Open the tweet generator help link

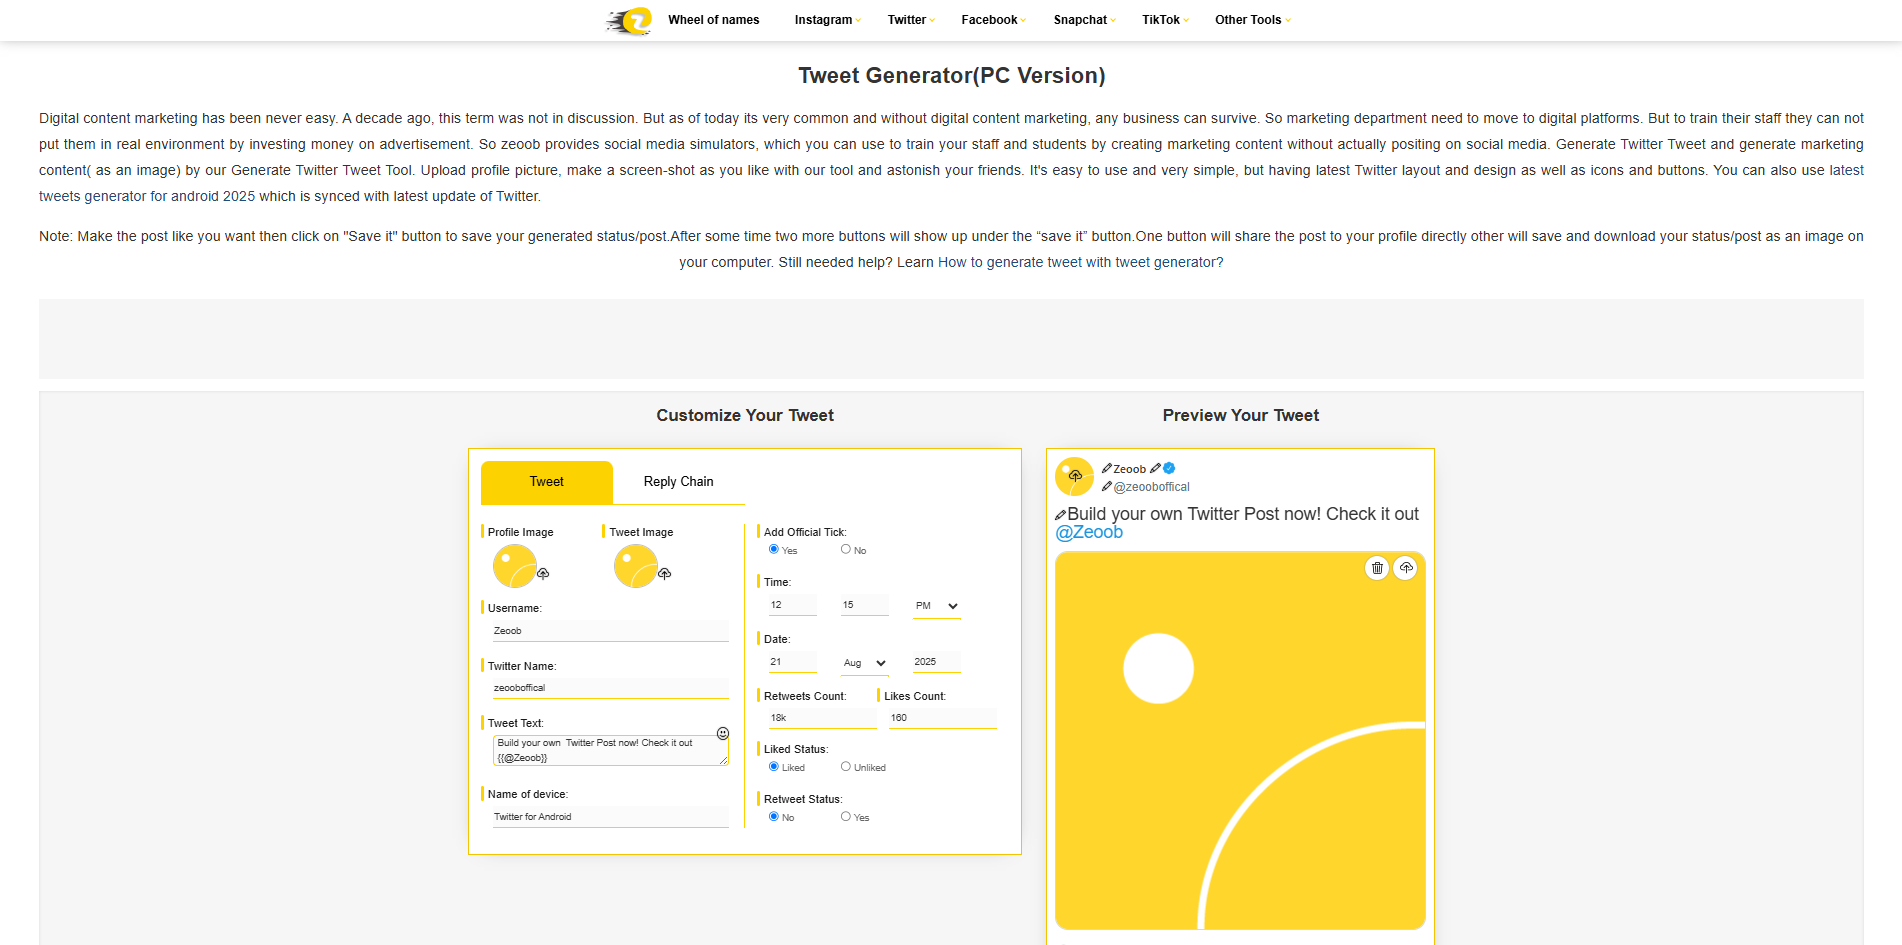1079,262
